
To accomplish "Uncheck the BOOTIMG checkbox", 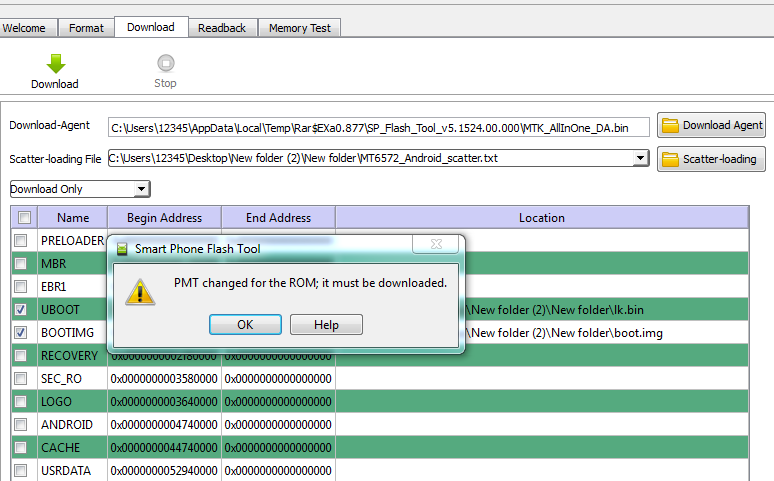I will (x=20, y=332).
